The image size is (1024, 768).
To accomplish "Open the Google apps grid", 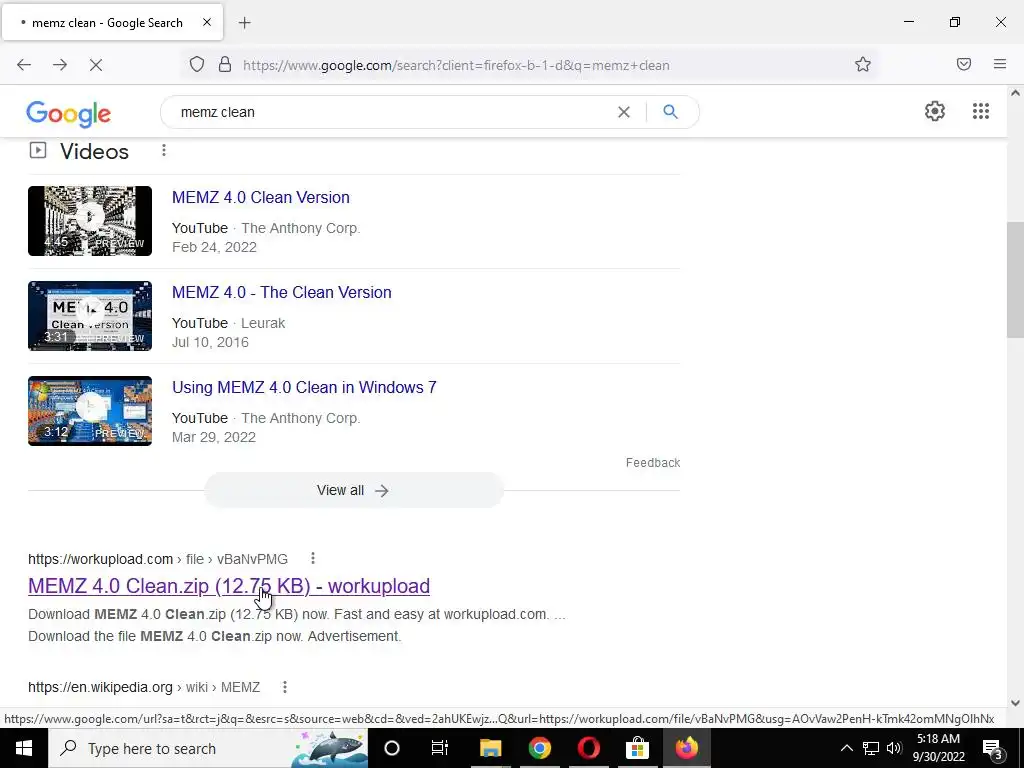I will (981, 111).
